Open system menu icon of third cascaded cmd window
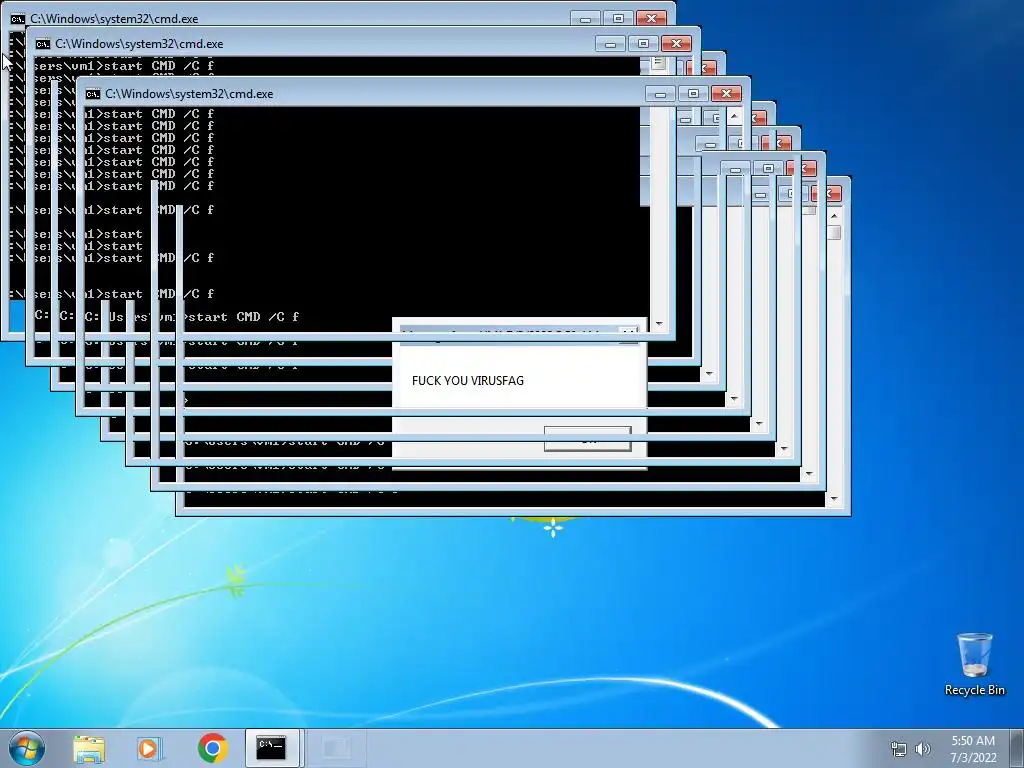The image size is (1024, 768). [x=93, y=94]
